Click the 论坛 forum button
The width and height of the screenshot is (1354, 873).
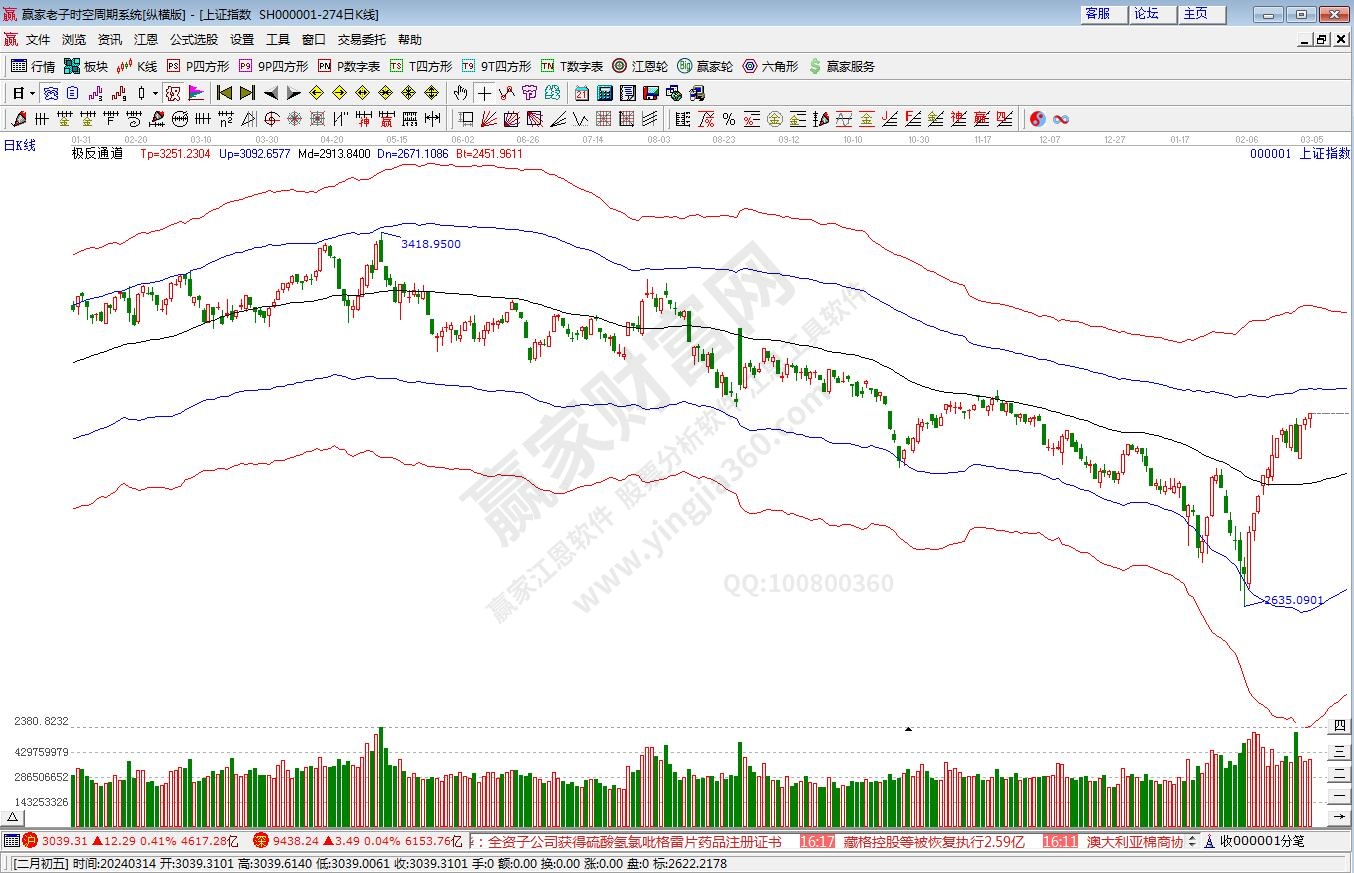click(x=1146, y=13)
